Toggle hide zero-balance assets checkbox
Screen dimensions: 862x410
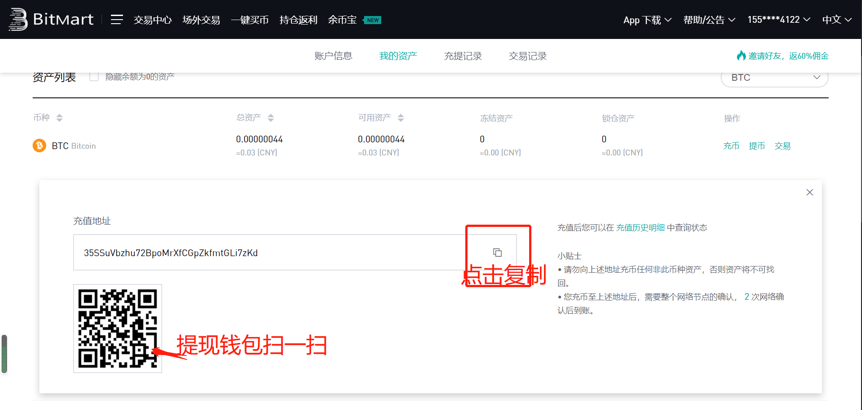coord(94,77)
